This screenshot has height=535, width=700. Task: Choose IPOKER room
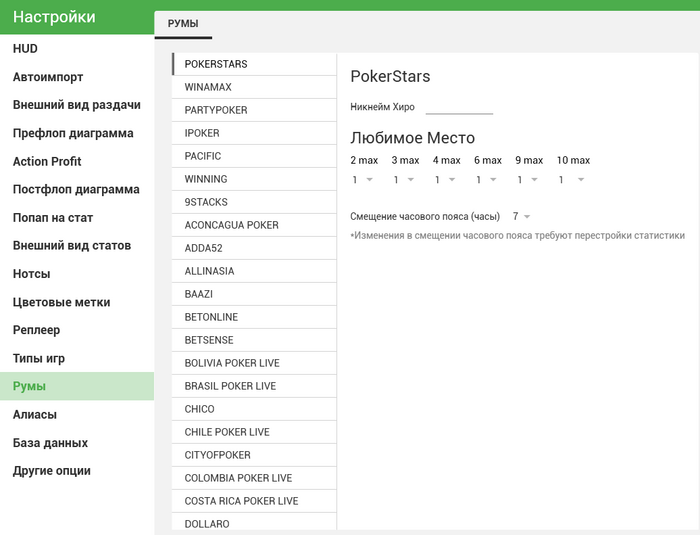tap(254, 133)
